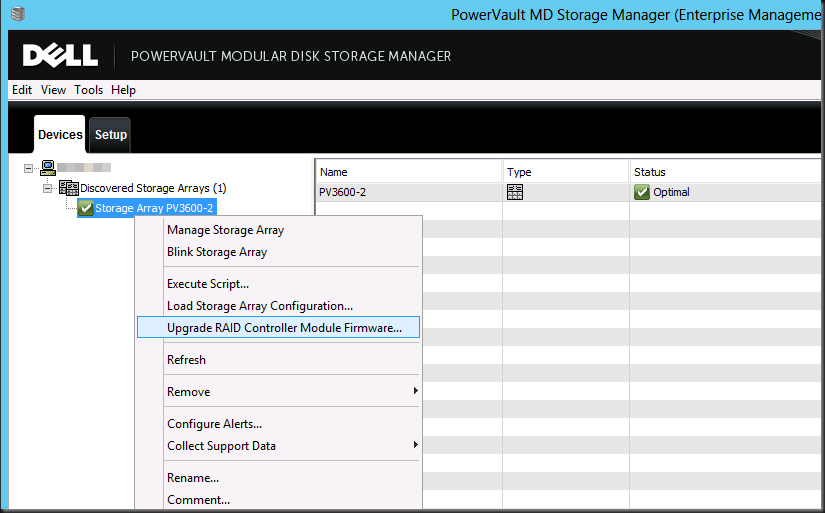825x513 pixels.
Task: Click Refresh in the context menu
Action: coord(278,360)
